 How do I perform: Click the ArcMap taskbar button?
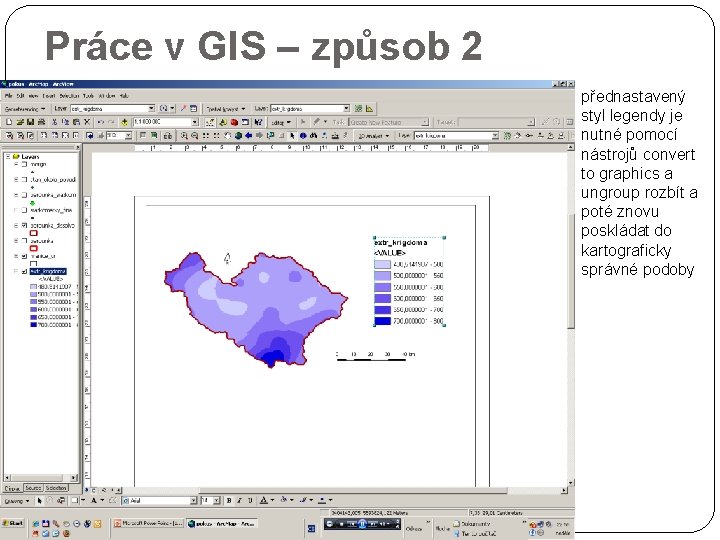pyautogui.click(x=222, y=523)
